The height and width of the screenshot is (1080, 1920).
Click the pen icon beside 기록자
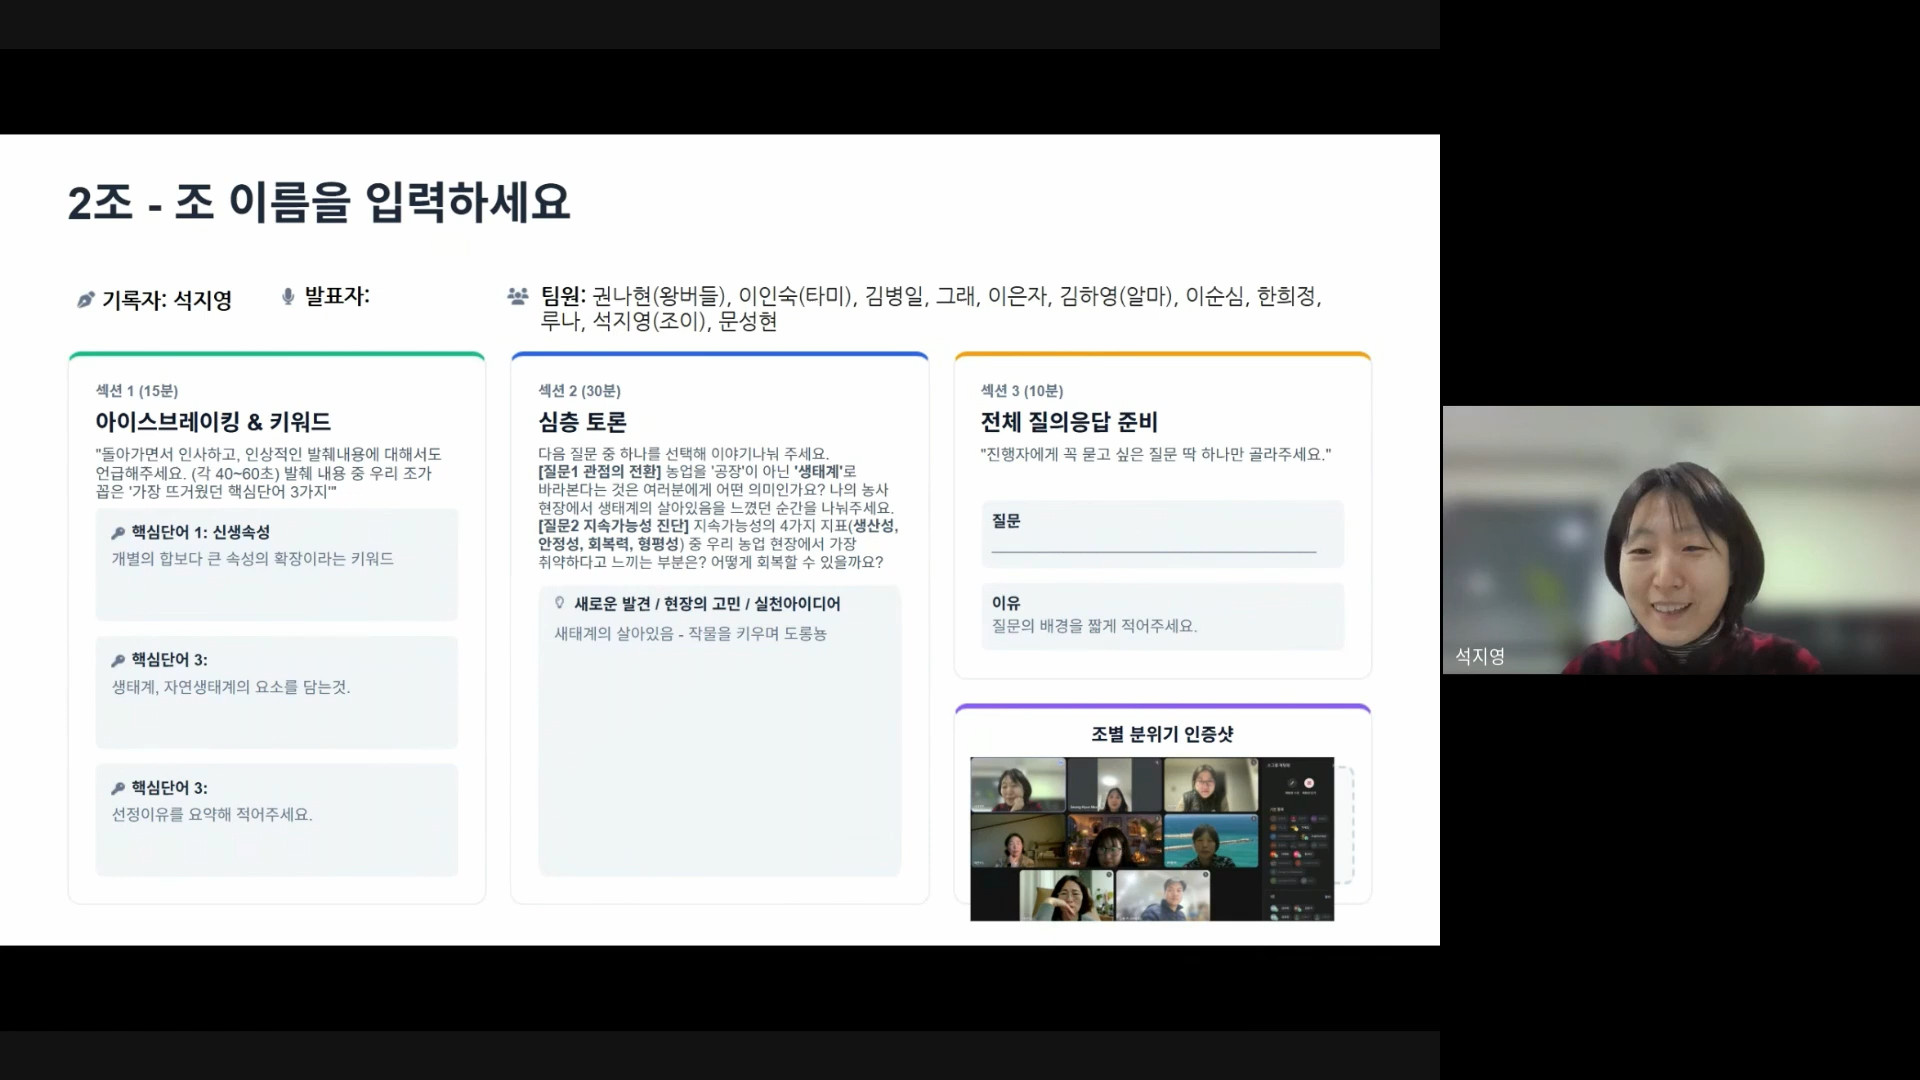point(86,300)
